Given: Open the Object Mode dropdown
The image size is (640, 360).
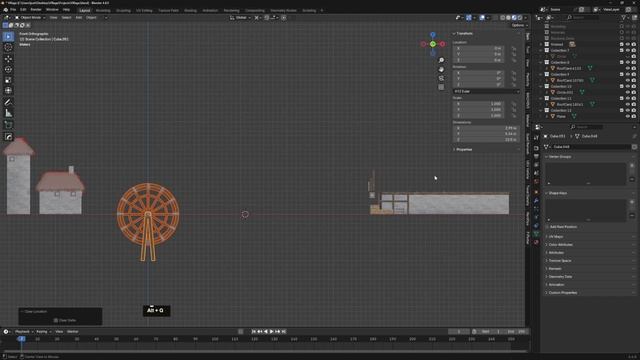Looking at the screenshot, I should tap(30, 18).
